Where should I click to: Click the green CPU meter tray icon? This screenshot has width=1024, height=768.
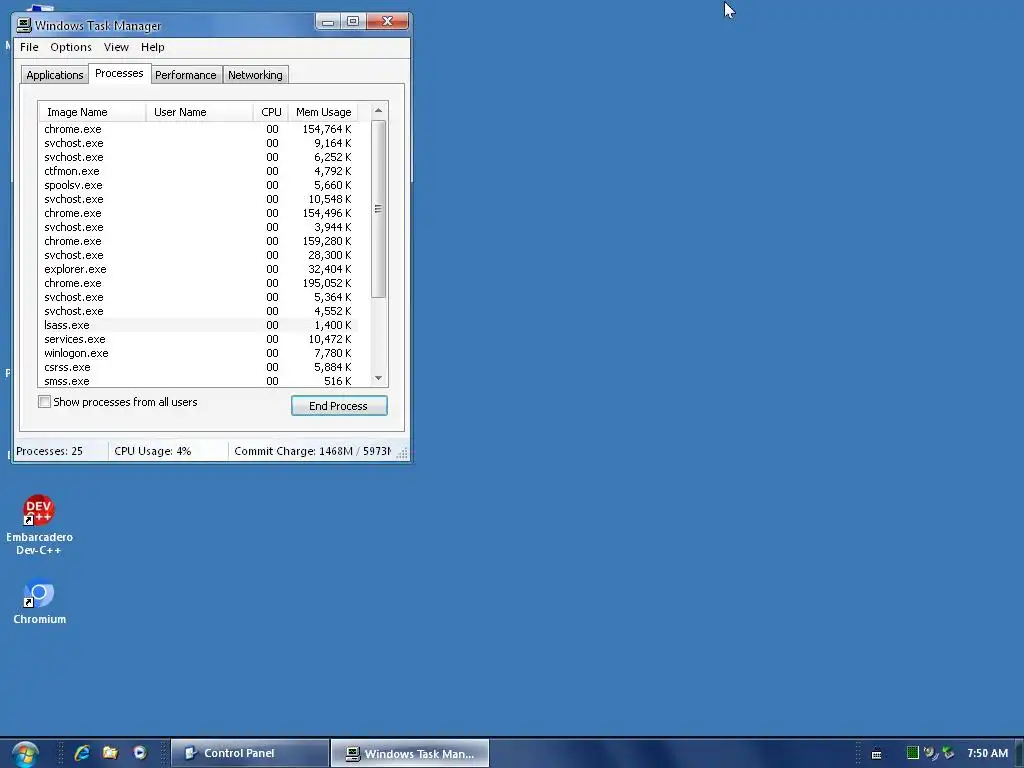[x=913, y=753]
